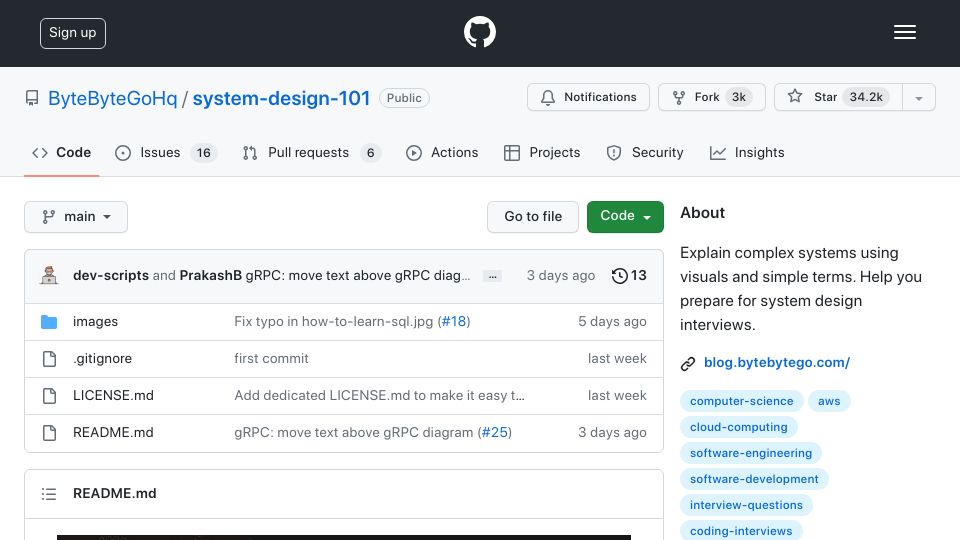Open the LICENSE.md file
This screenshot has height=540, width=960.
coord(113,396)
